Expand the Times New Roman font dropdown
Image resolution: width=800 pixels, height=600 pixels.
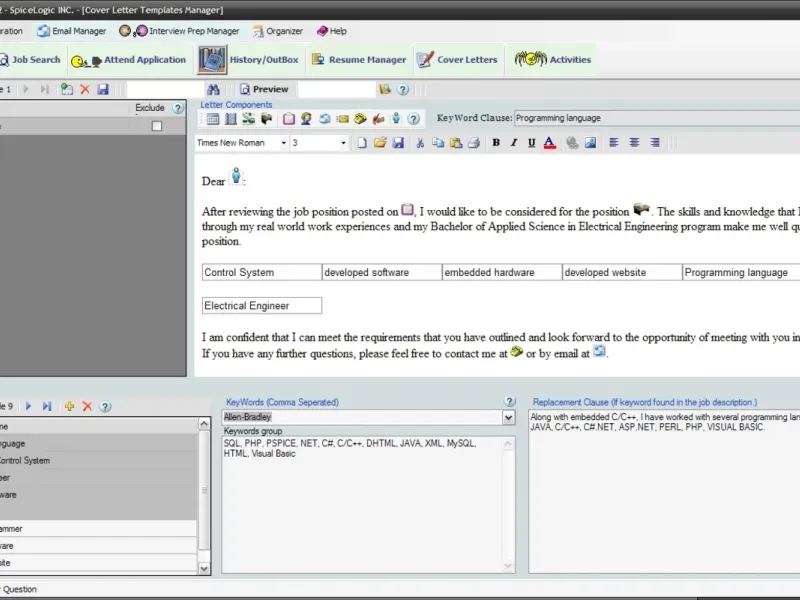pos(284,143)
